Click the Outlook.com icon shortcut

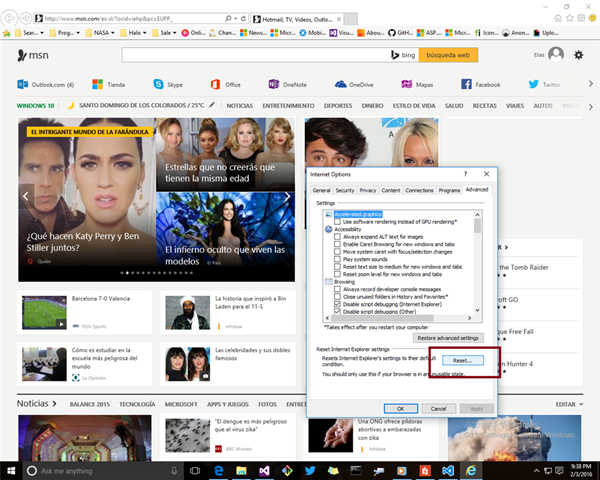(24, 85)
